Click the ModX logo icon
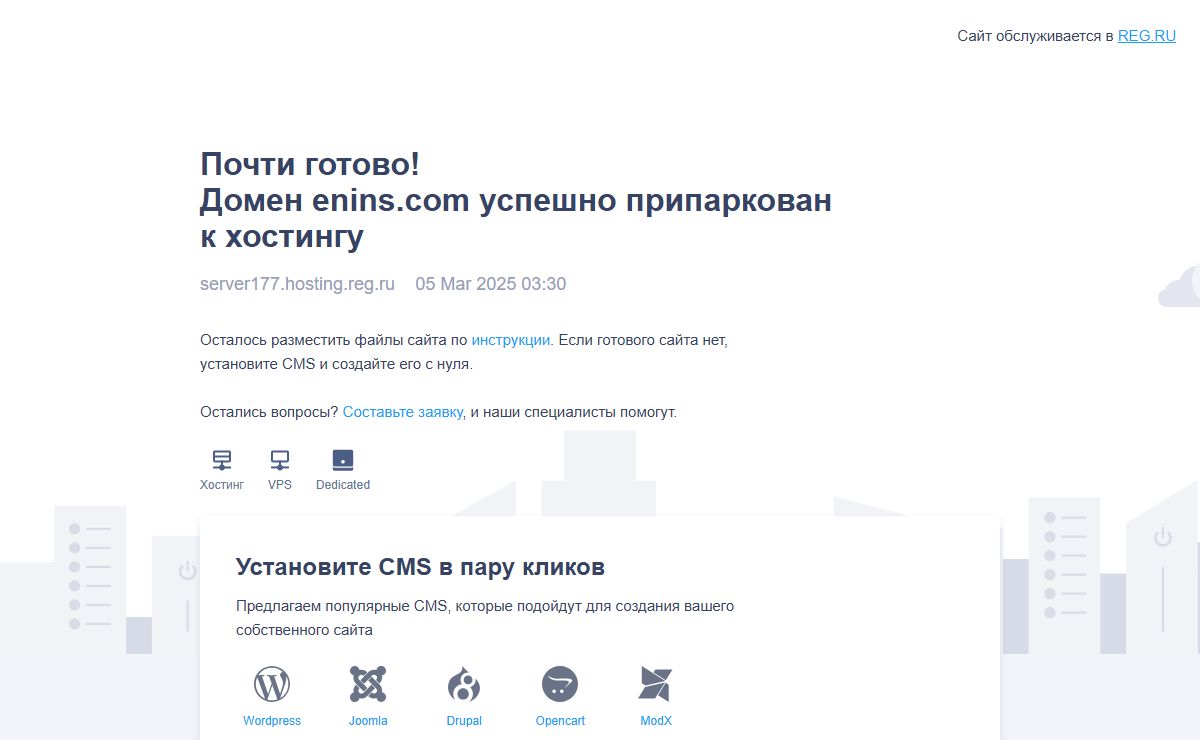 [656, 684]
